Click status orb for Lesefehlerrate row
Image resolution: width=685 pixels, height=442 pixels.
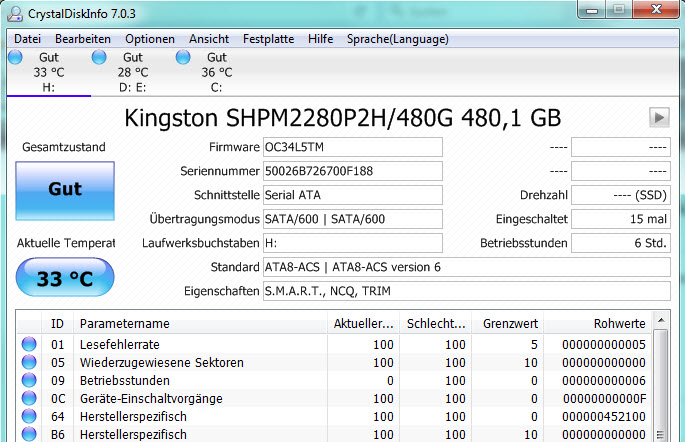click(29, 345)
